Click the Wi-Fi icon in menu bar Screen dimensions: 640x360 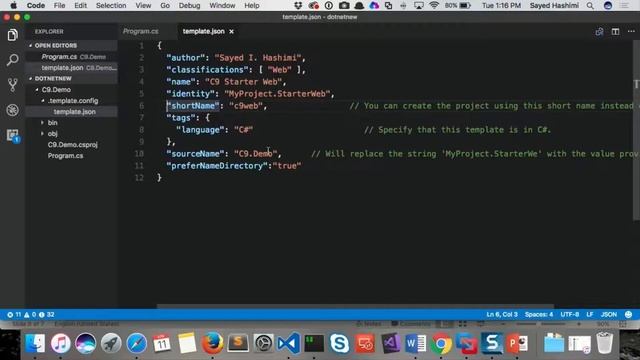[x=434, y=6]
